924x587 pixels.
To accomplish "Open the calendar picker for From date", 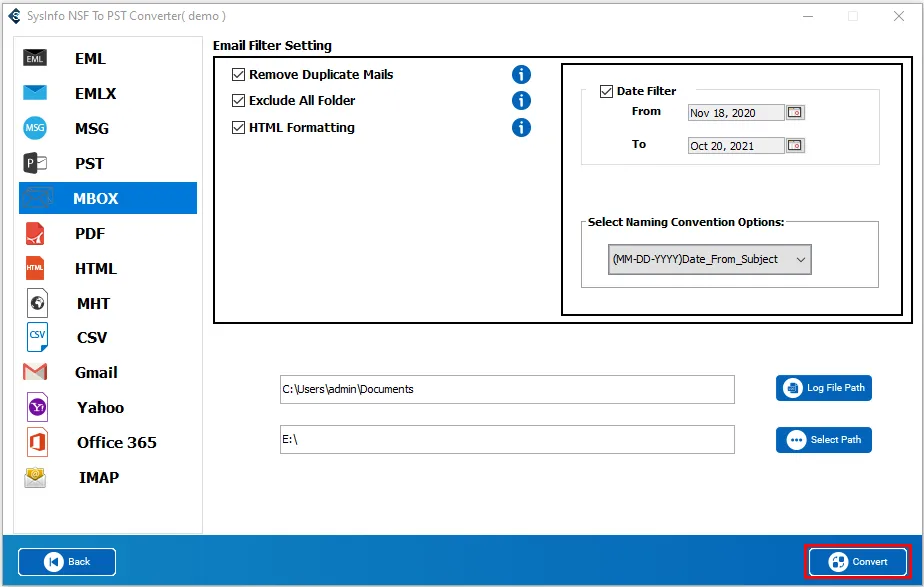I will click(x=795, y=113).
